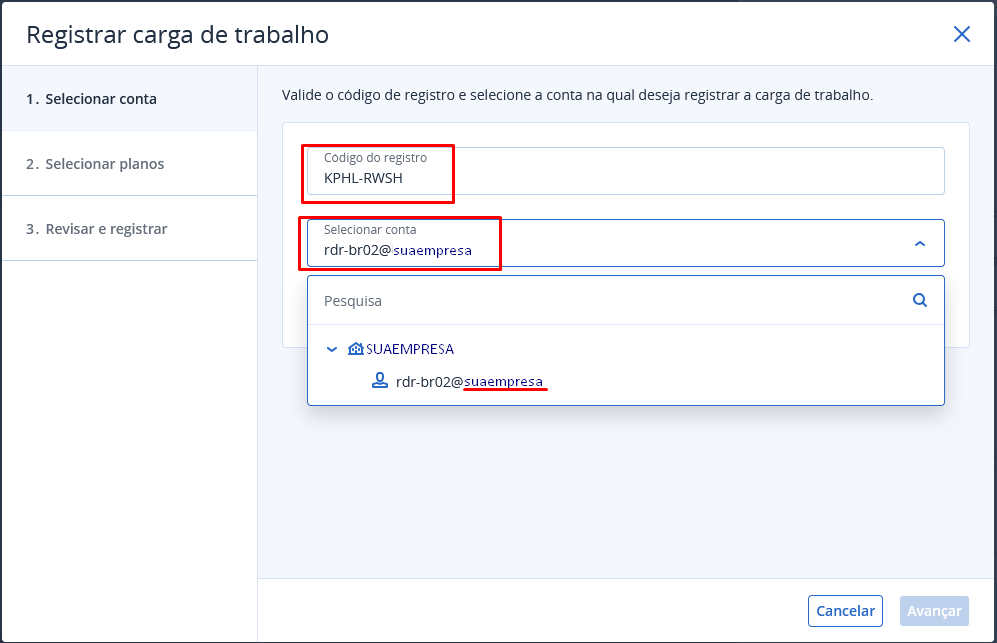997x643 pixels.
Task: Choose account rdr-br02@suaempresa from the list
Action: tap(469, 381)
